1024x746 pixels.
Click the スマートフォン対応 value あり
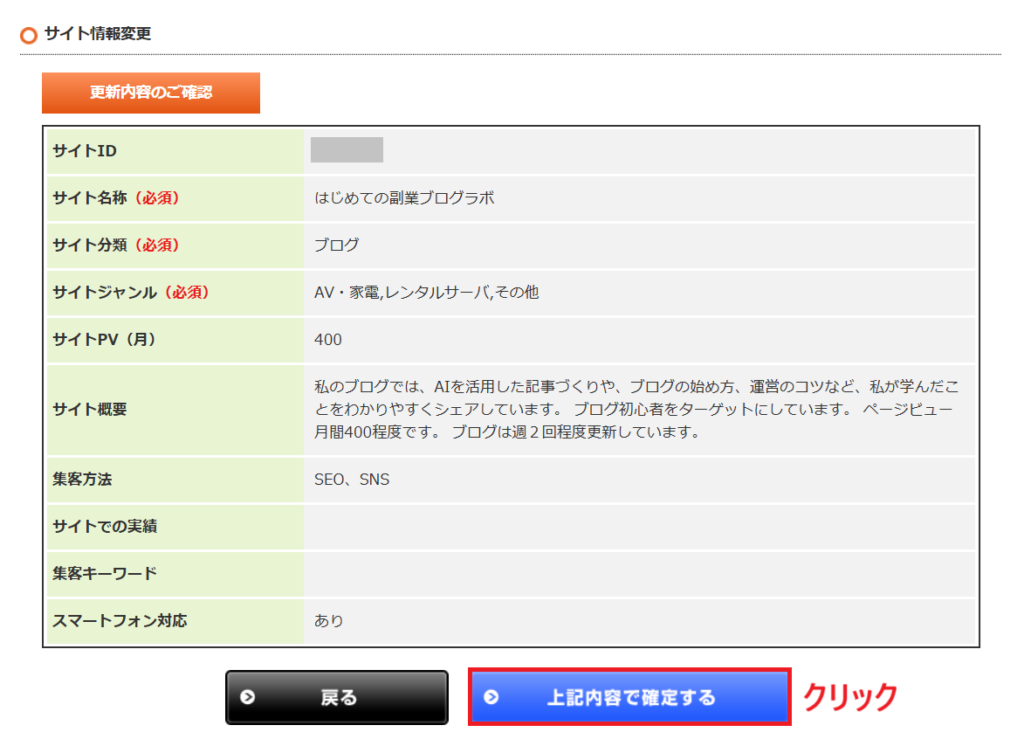[x=329, y=621]
